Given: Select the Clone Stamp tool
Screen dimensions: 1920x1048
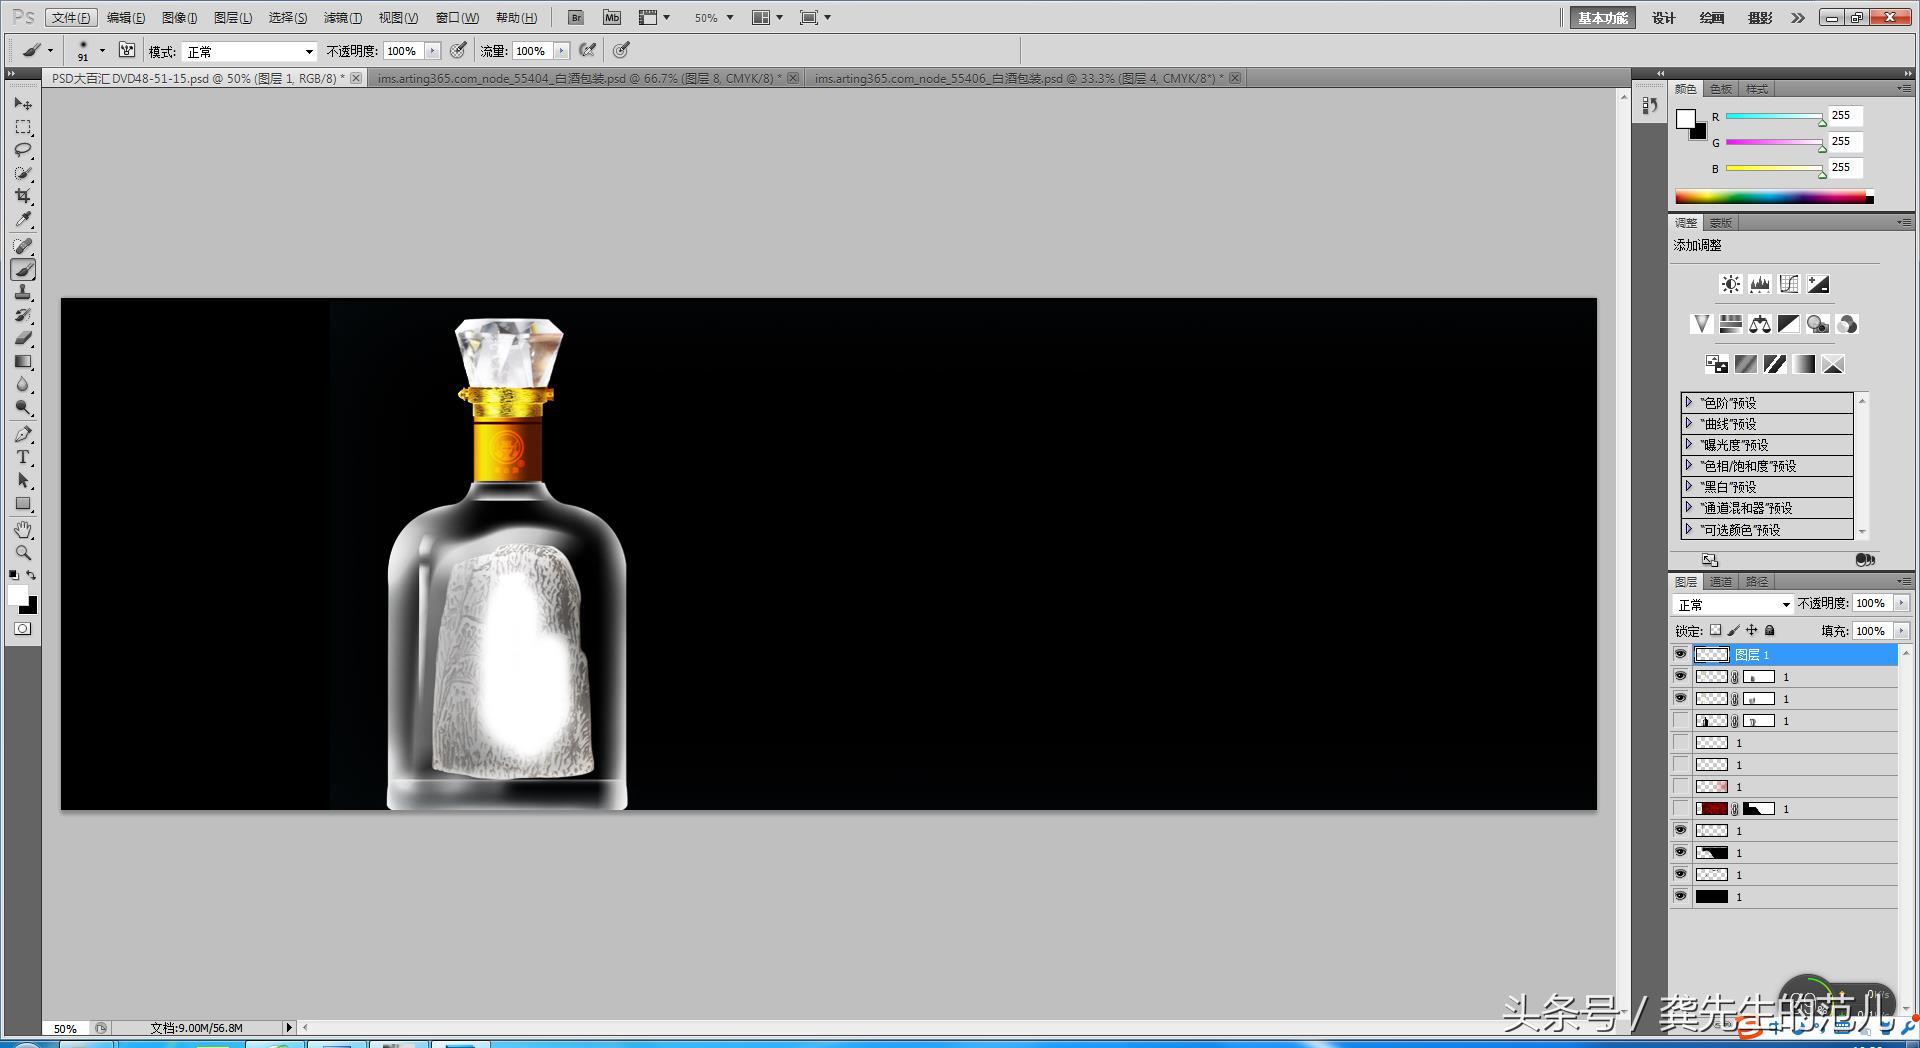Looking at the screenshot, I should click(23, 292).
